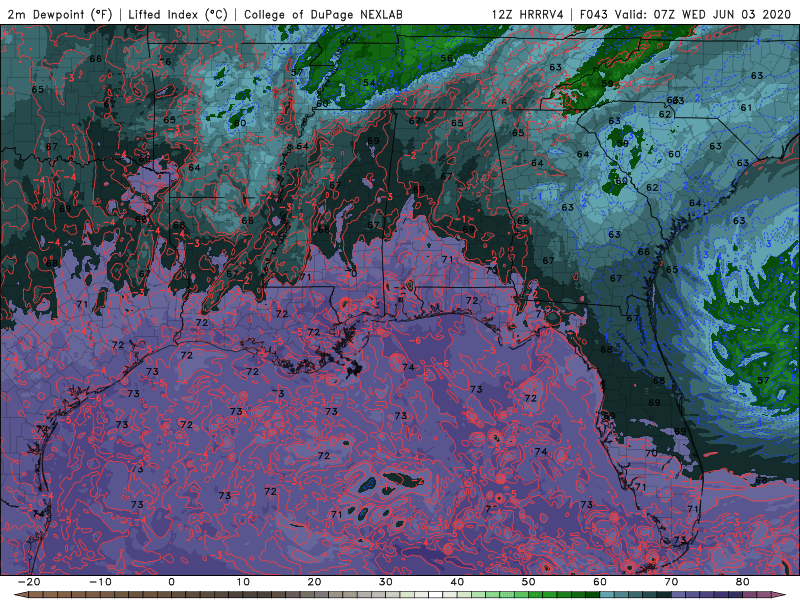Image resolution: width=800 pixels, height=600 pixels.
Task: Click the "-10" label on the color scale
Action: pyautogui.click(x=100, y=582)
